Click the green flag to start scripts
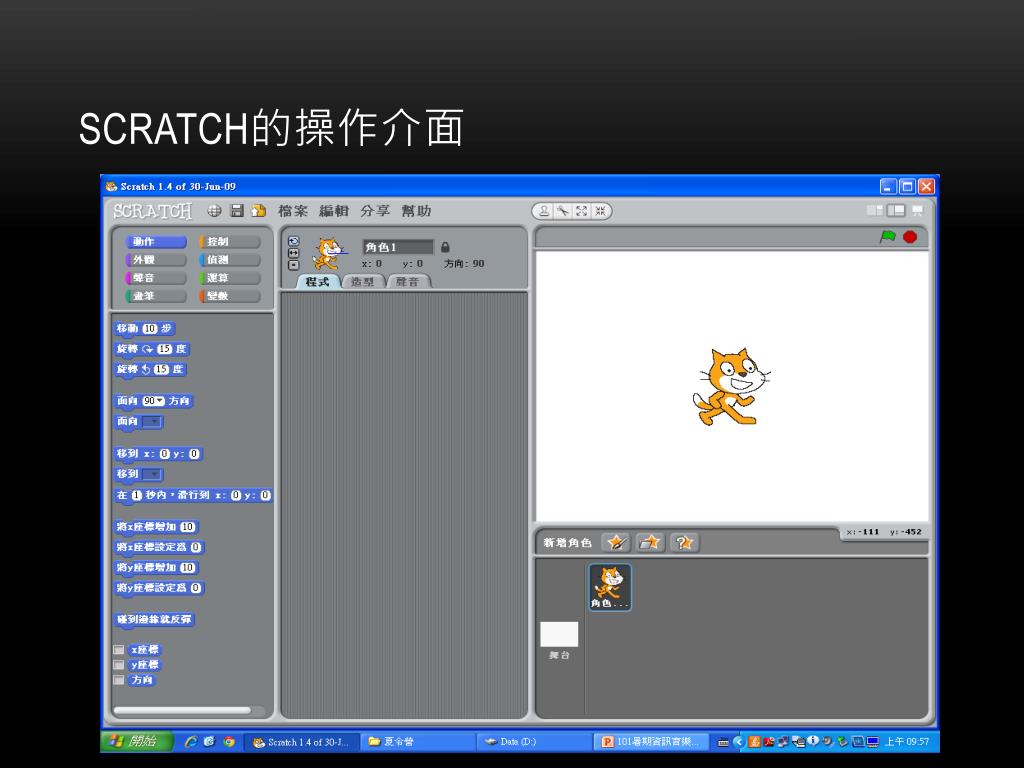 click(x=888, y=236)
